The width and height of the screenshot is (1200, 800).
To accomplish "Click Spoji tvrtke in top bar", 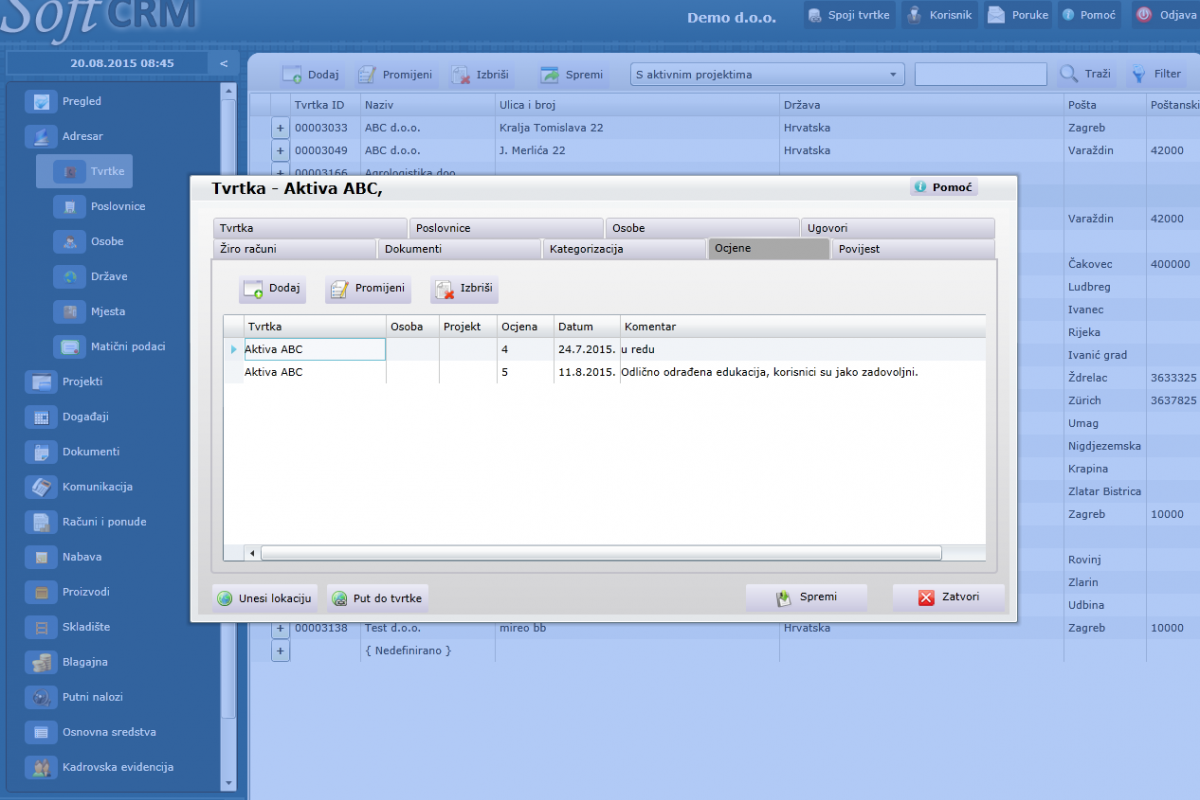I will pyautogui.click(x=848, y=15).
